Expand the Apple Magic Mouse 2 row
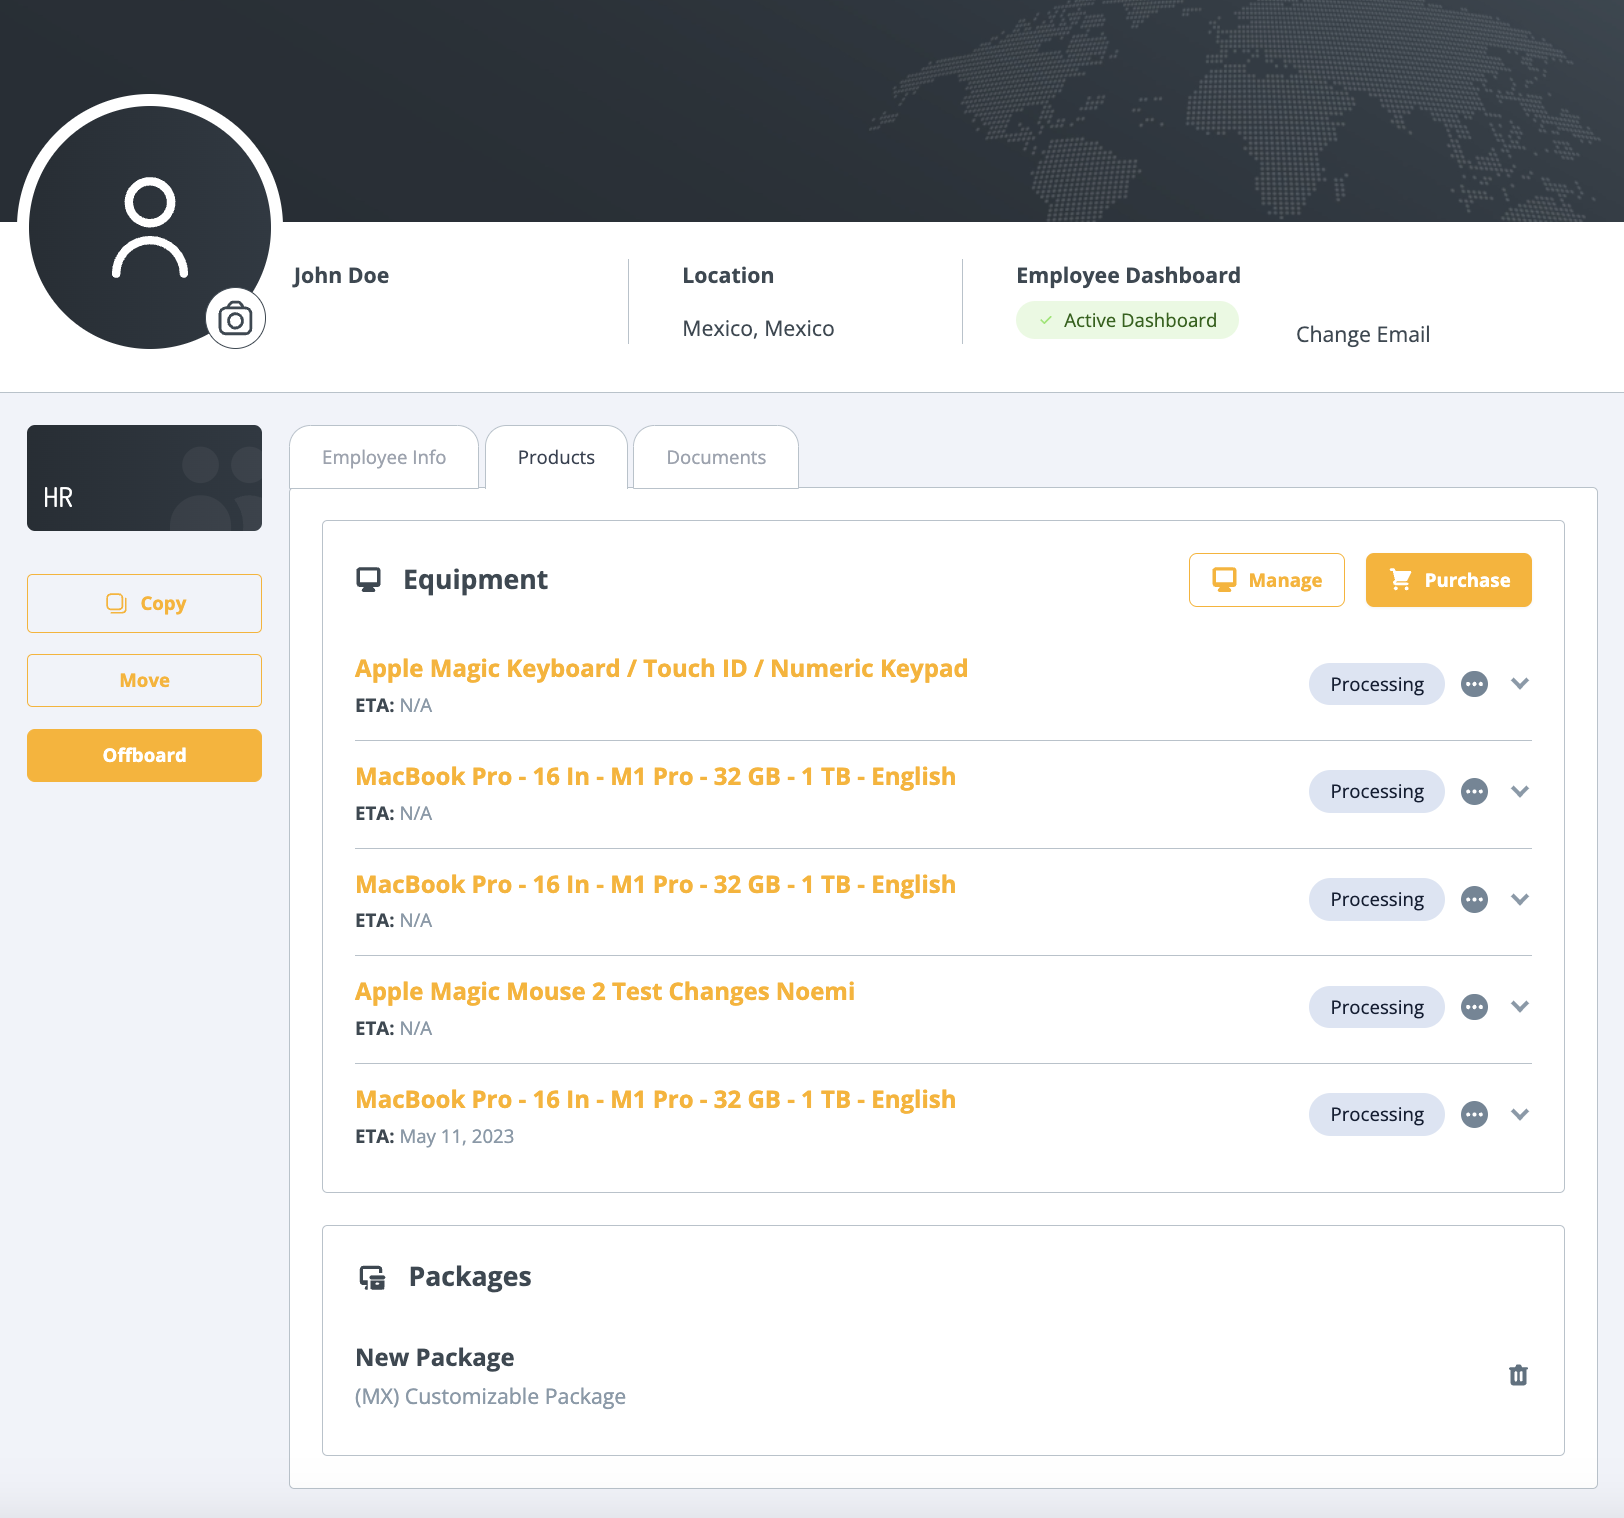Viewport: 1624px width, 1518px height. (x=1520, y=1007)
